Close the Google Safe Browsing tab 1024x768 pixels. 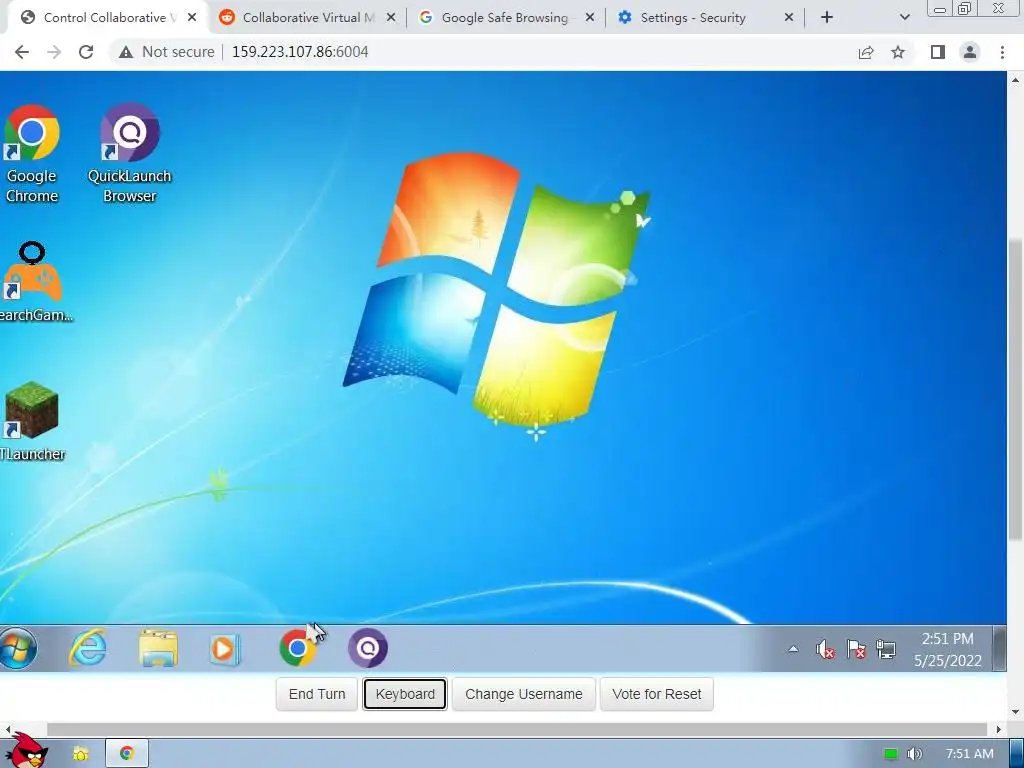590,18
